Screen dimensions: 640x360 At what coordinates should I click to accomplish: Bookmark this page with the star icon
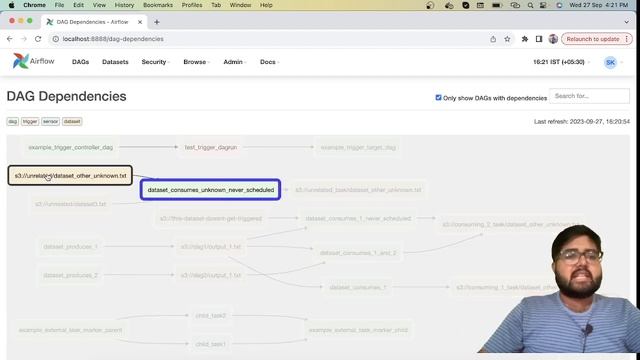507,39
